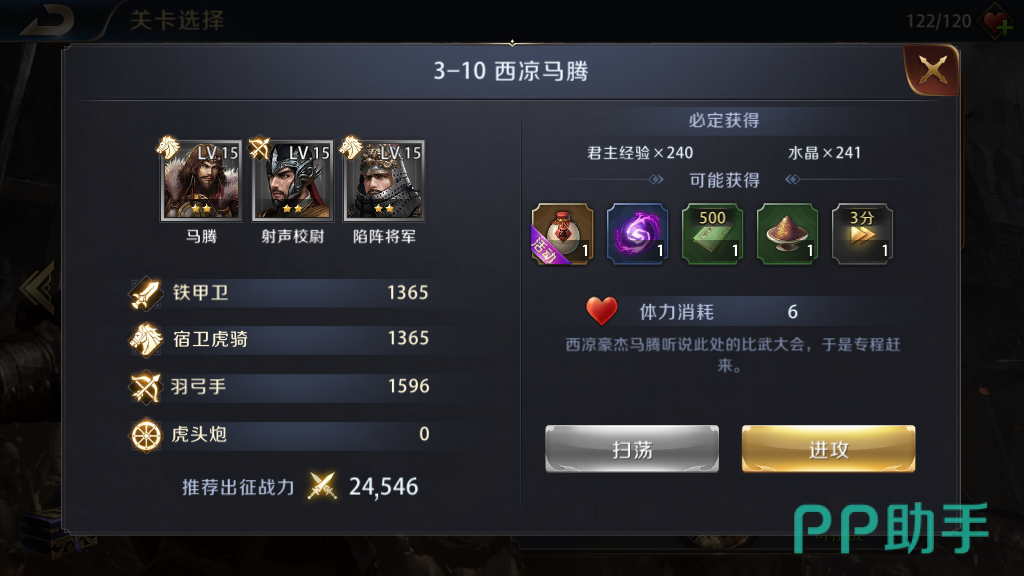Select the 陷阵将军 general portrait
This screenshot has width=1024, height=576.
tap(384, 181)
